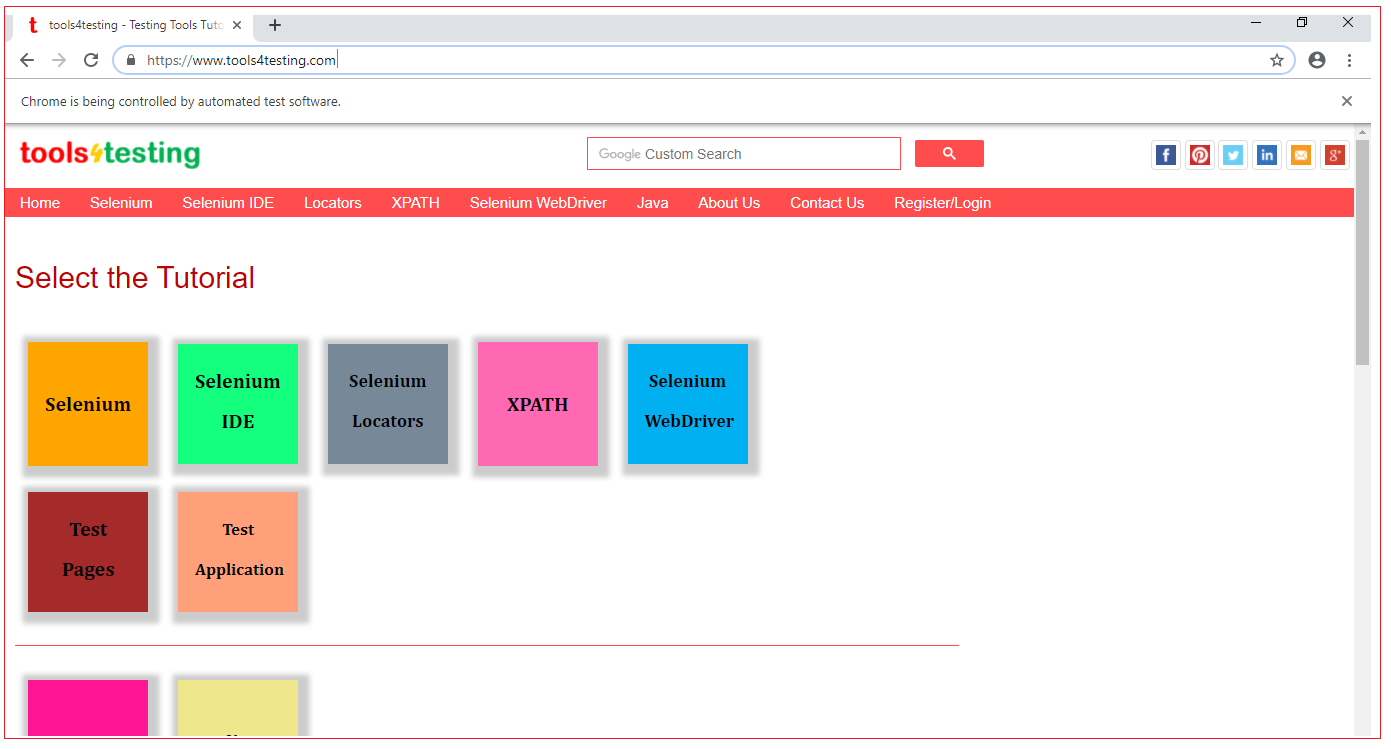
Task: View site info via padlock icon
Action: pos(130,60)
